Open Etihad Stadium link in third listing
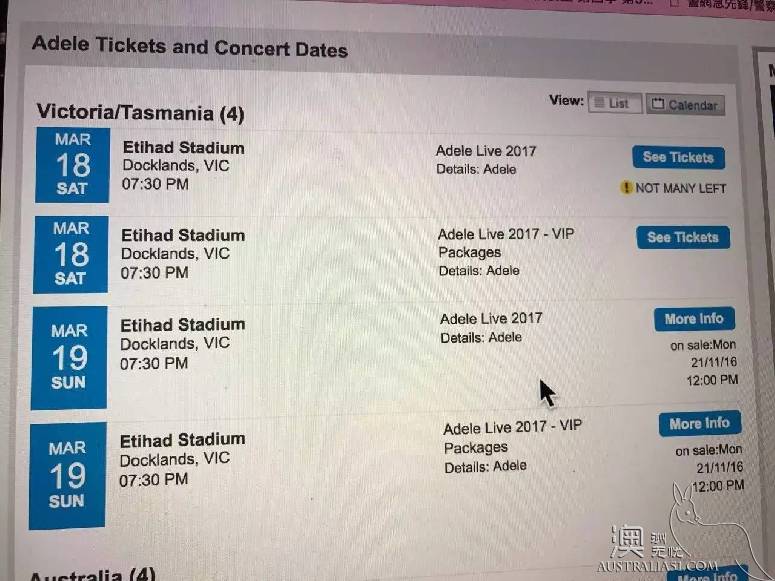This screenshot has width=775, height=581. (182, 325)
